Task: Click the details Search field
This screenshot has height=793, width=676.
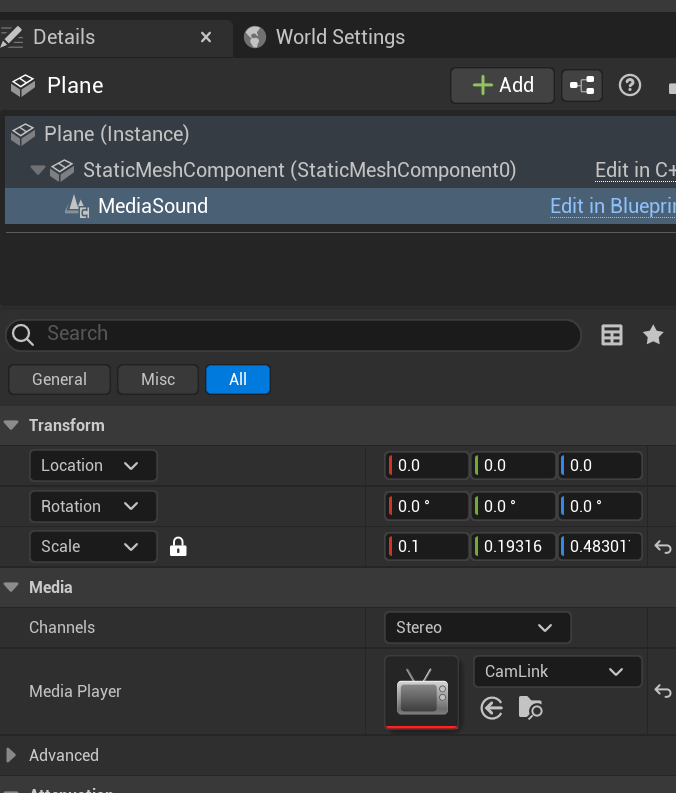Action: (300, 334)
